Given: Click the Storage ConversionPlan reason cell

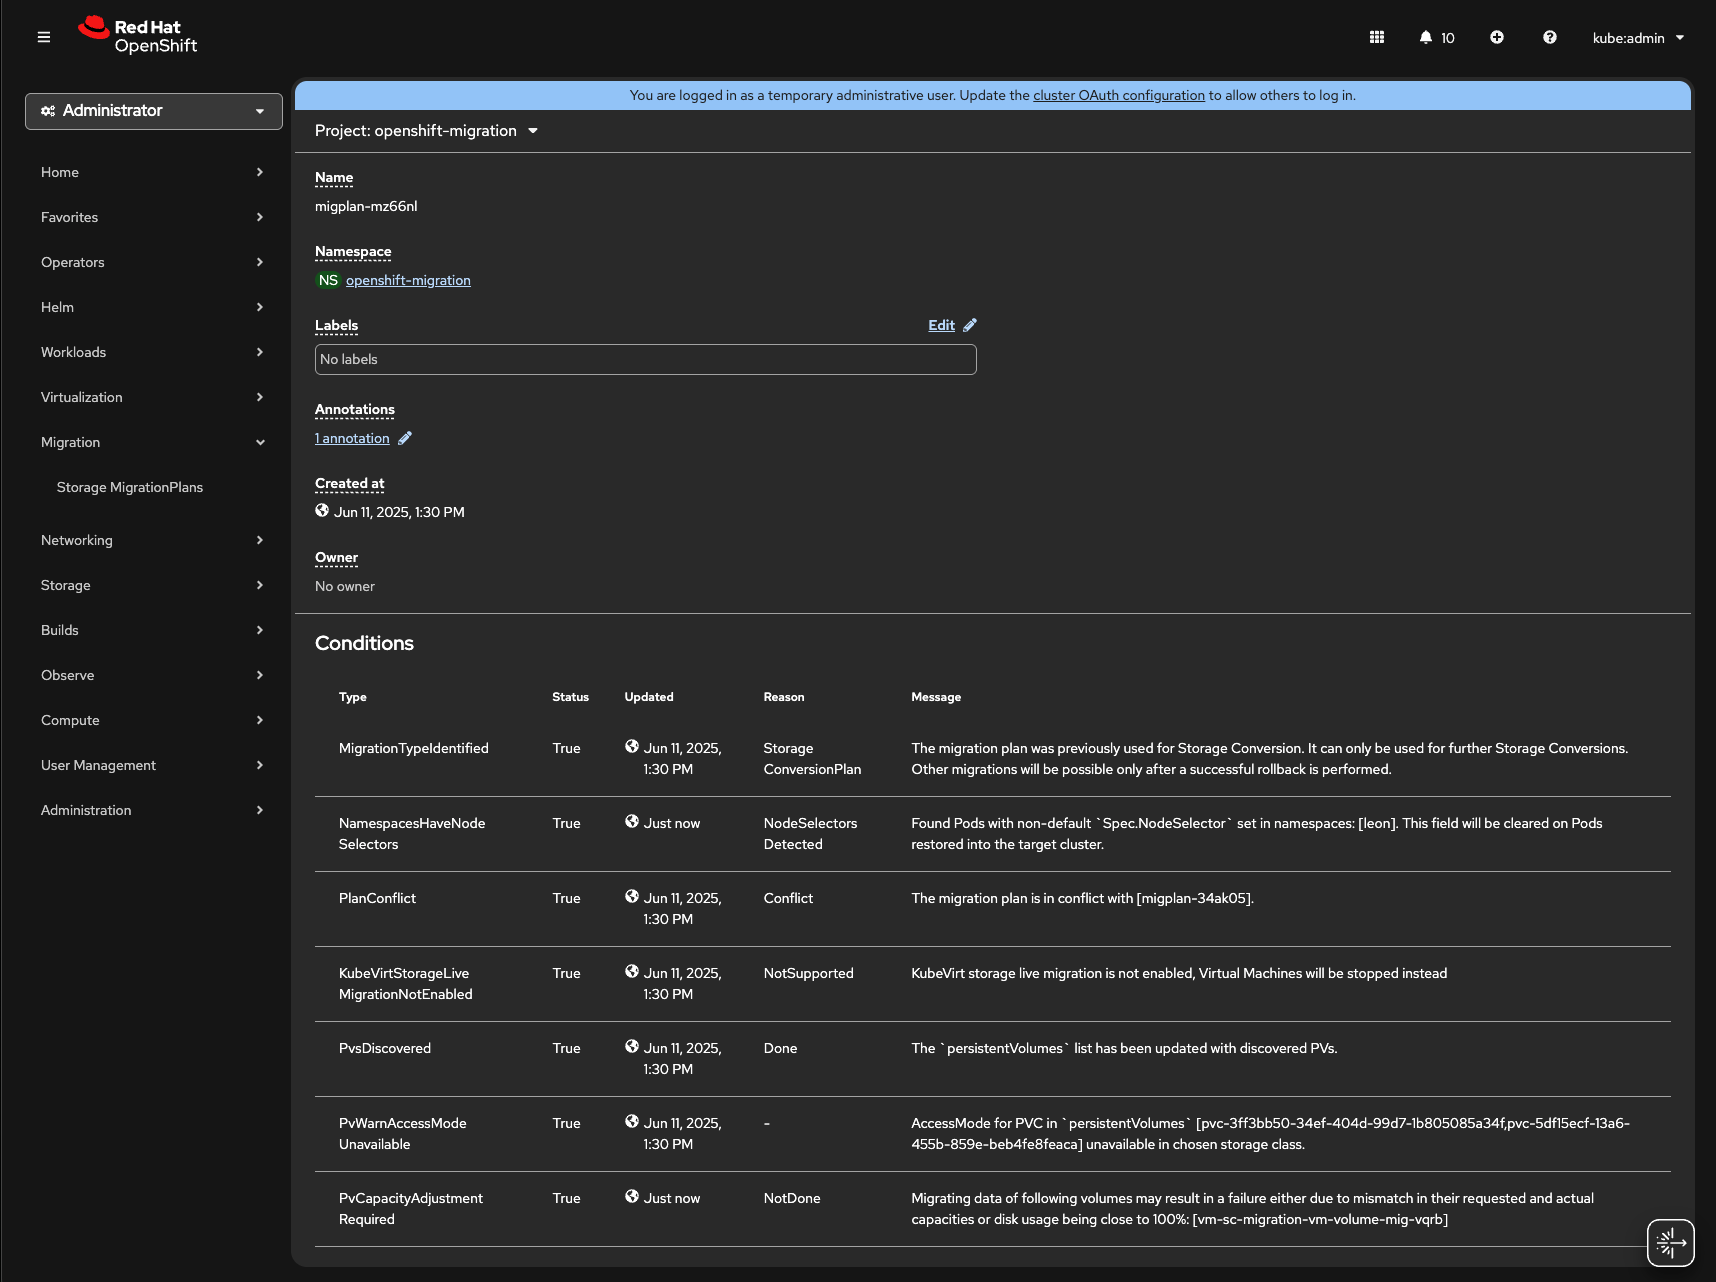Looking at the screenshot, I should (812, 759).
